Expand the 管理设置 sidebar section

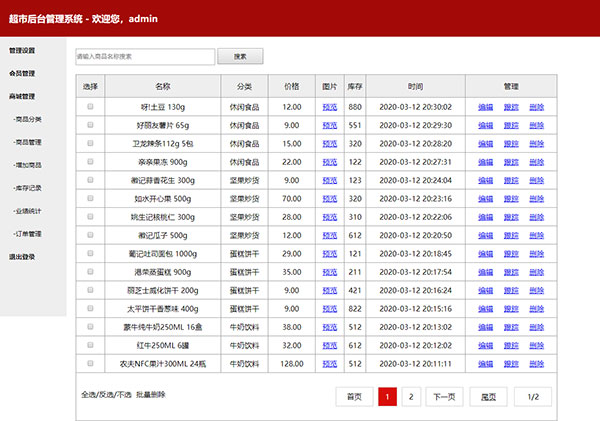22,50
